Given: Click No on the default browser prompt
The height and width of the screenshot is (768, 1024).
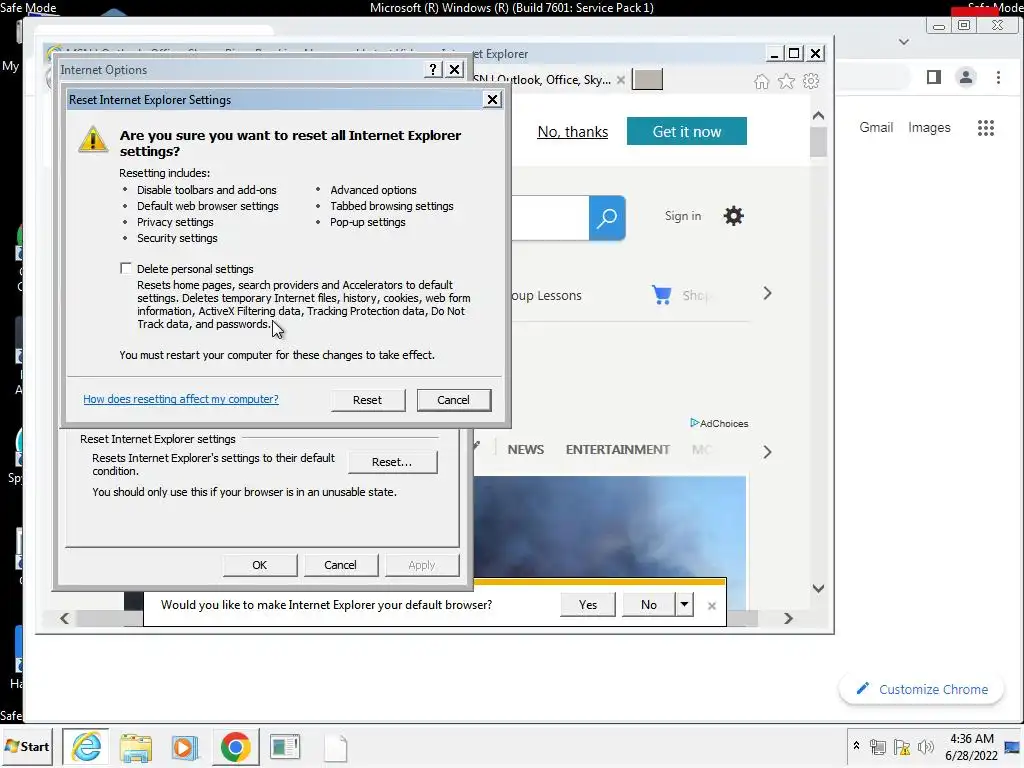Looking at the screenshot, I should (648, 605).
